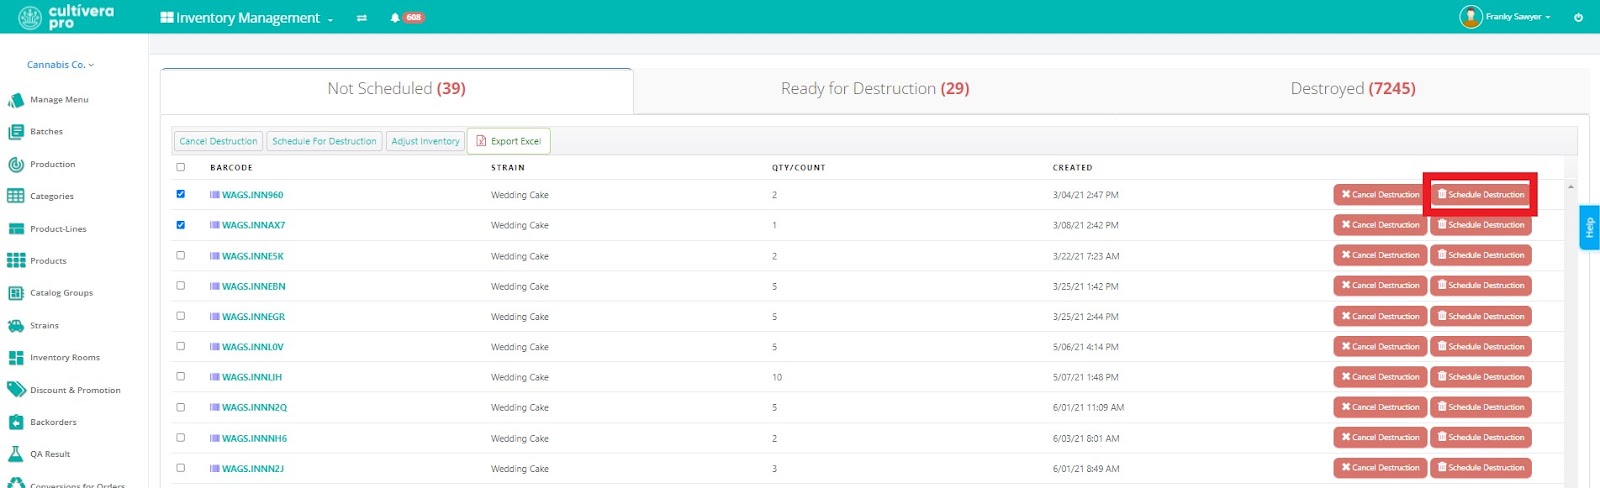Click the Help side tab
This screenshot has width=1600, height=488.
(1589, 228)
